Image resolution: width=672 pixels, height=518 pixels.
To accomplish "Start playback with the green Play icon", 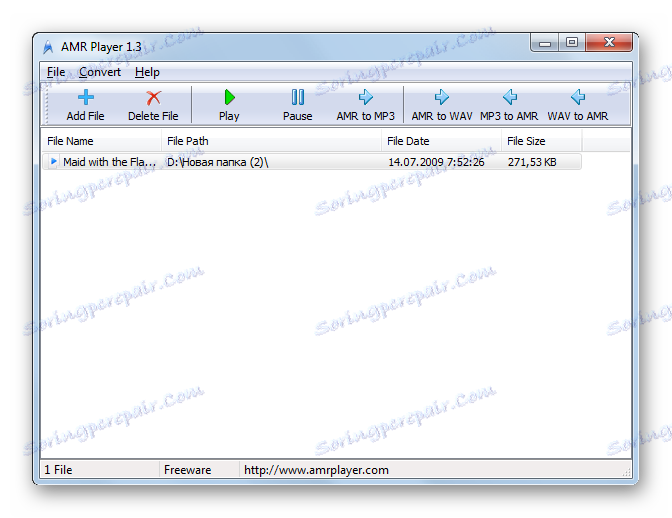I will [229, 97].
